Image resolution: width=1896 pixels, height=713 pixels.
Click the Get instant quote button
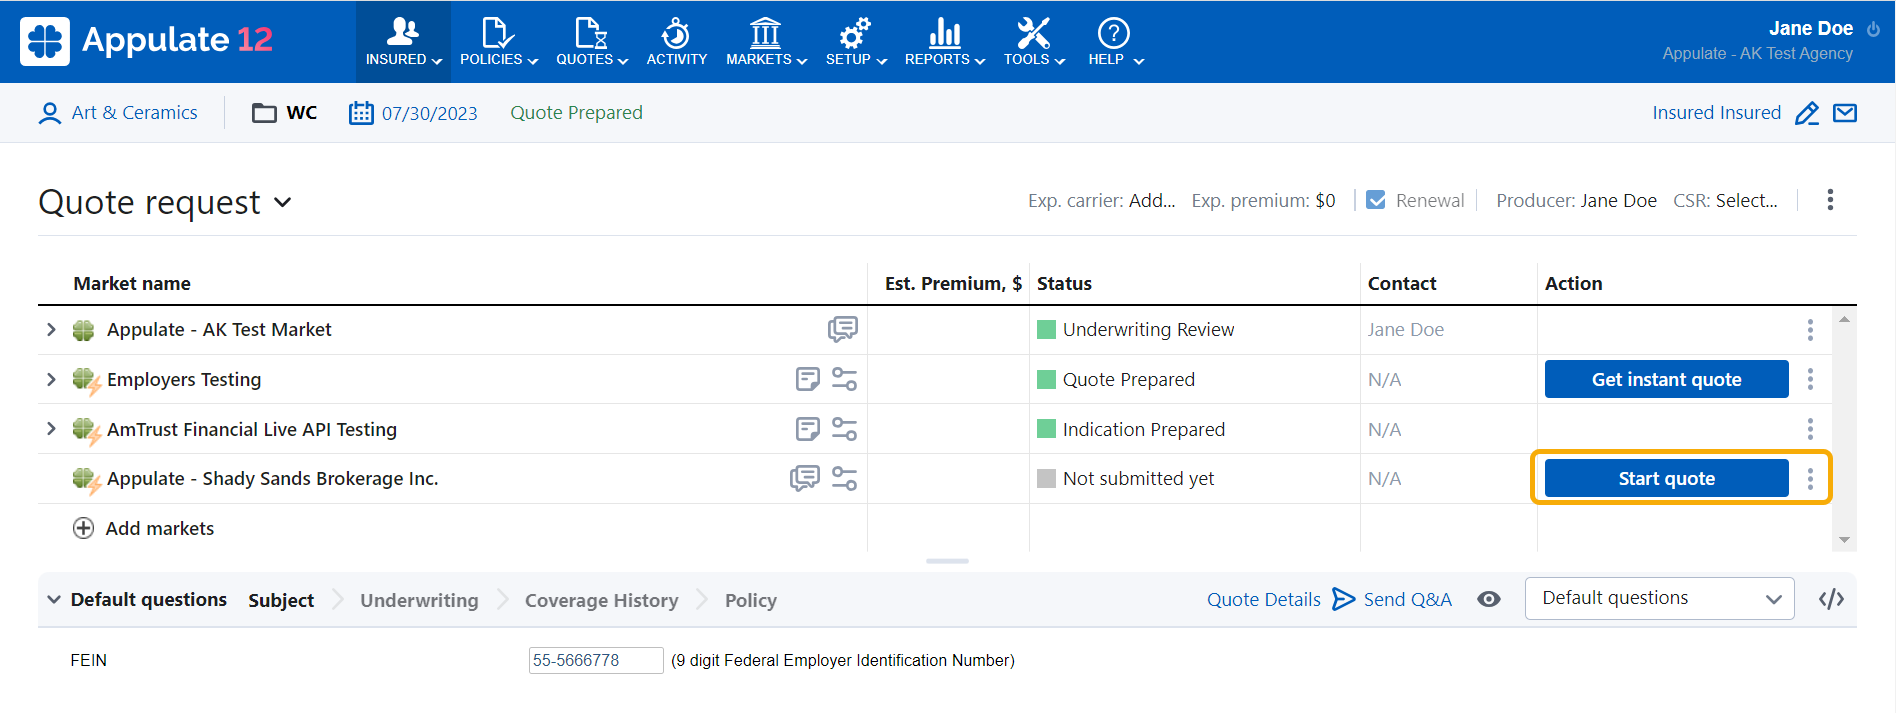[x=1666, y=379]
